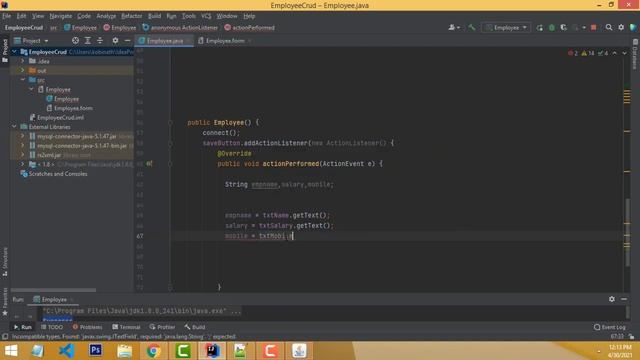The width and height of the screenshot is (640, 360).
Task: Toggle tool window quick-access status bar icon
Action: click(x=5, y=337)
